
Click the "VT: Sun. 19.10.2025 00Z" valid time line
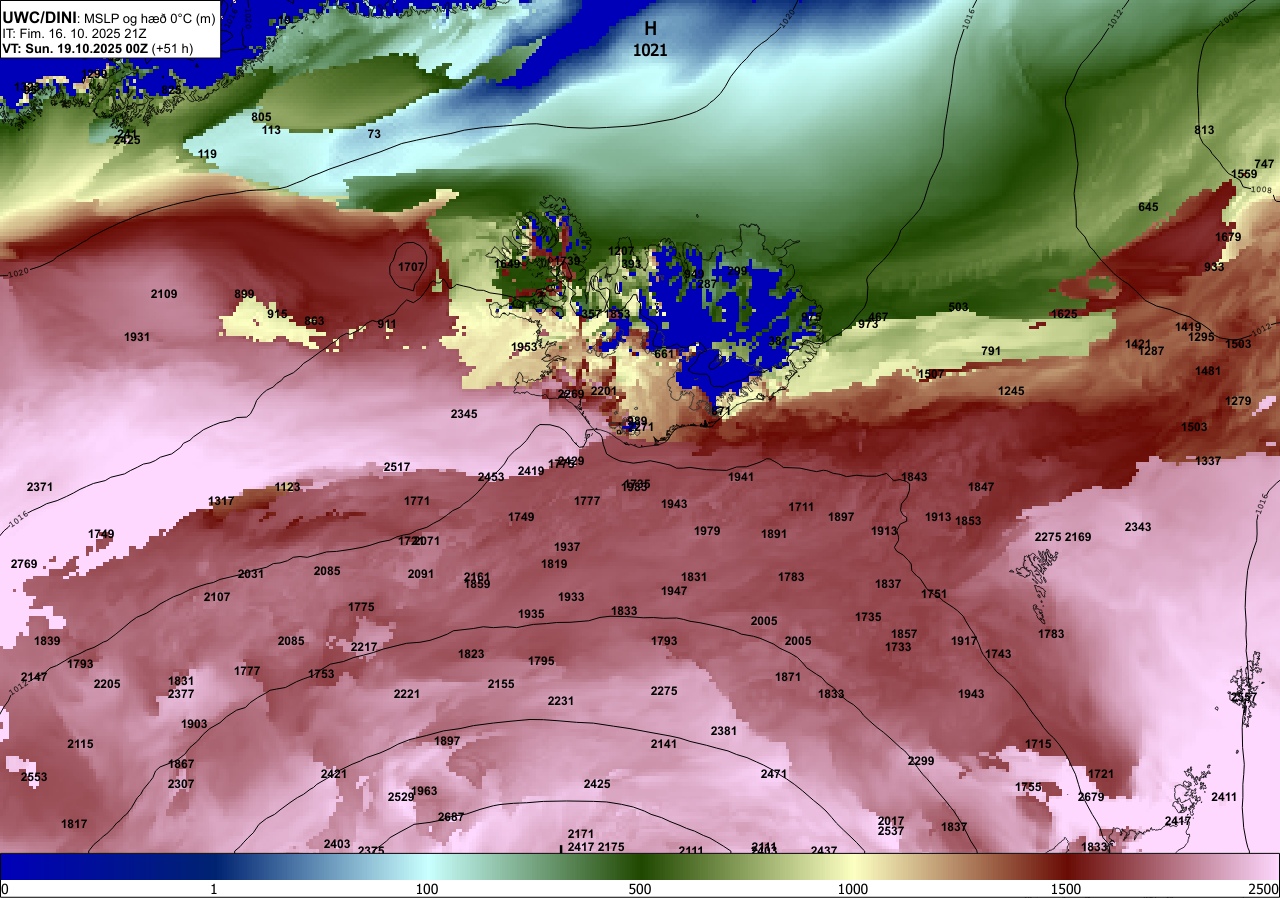pyautogui.click(x=77, y=48)
